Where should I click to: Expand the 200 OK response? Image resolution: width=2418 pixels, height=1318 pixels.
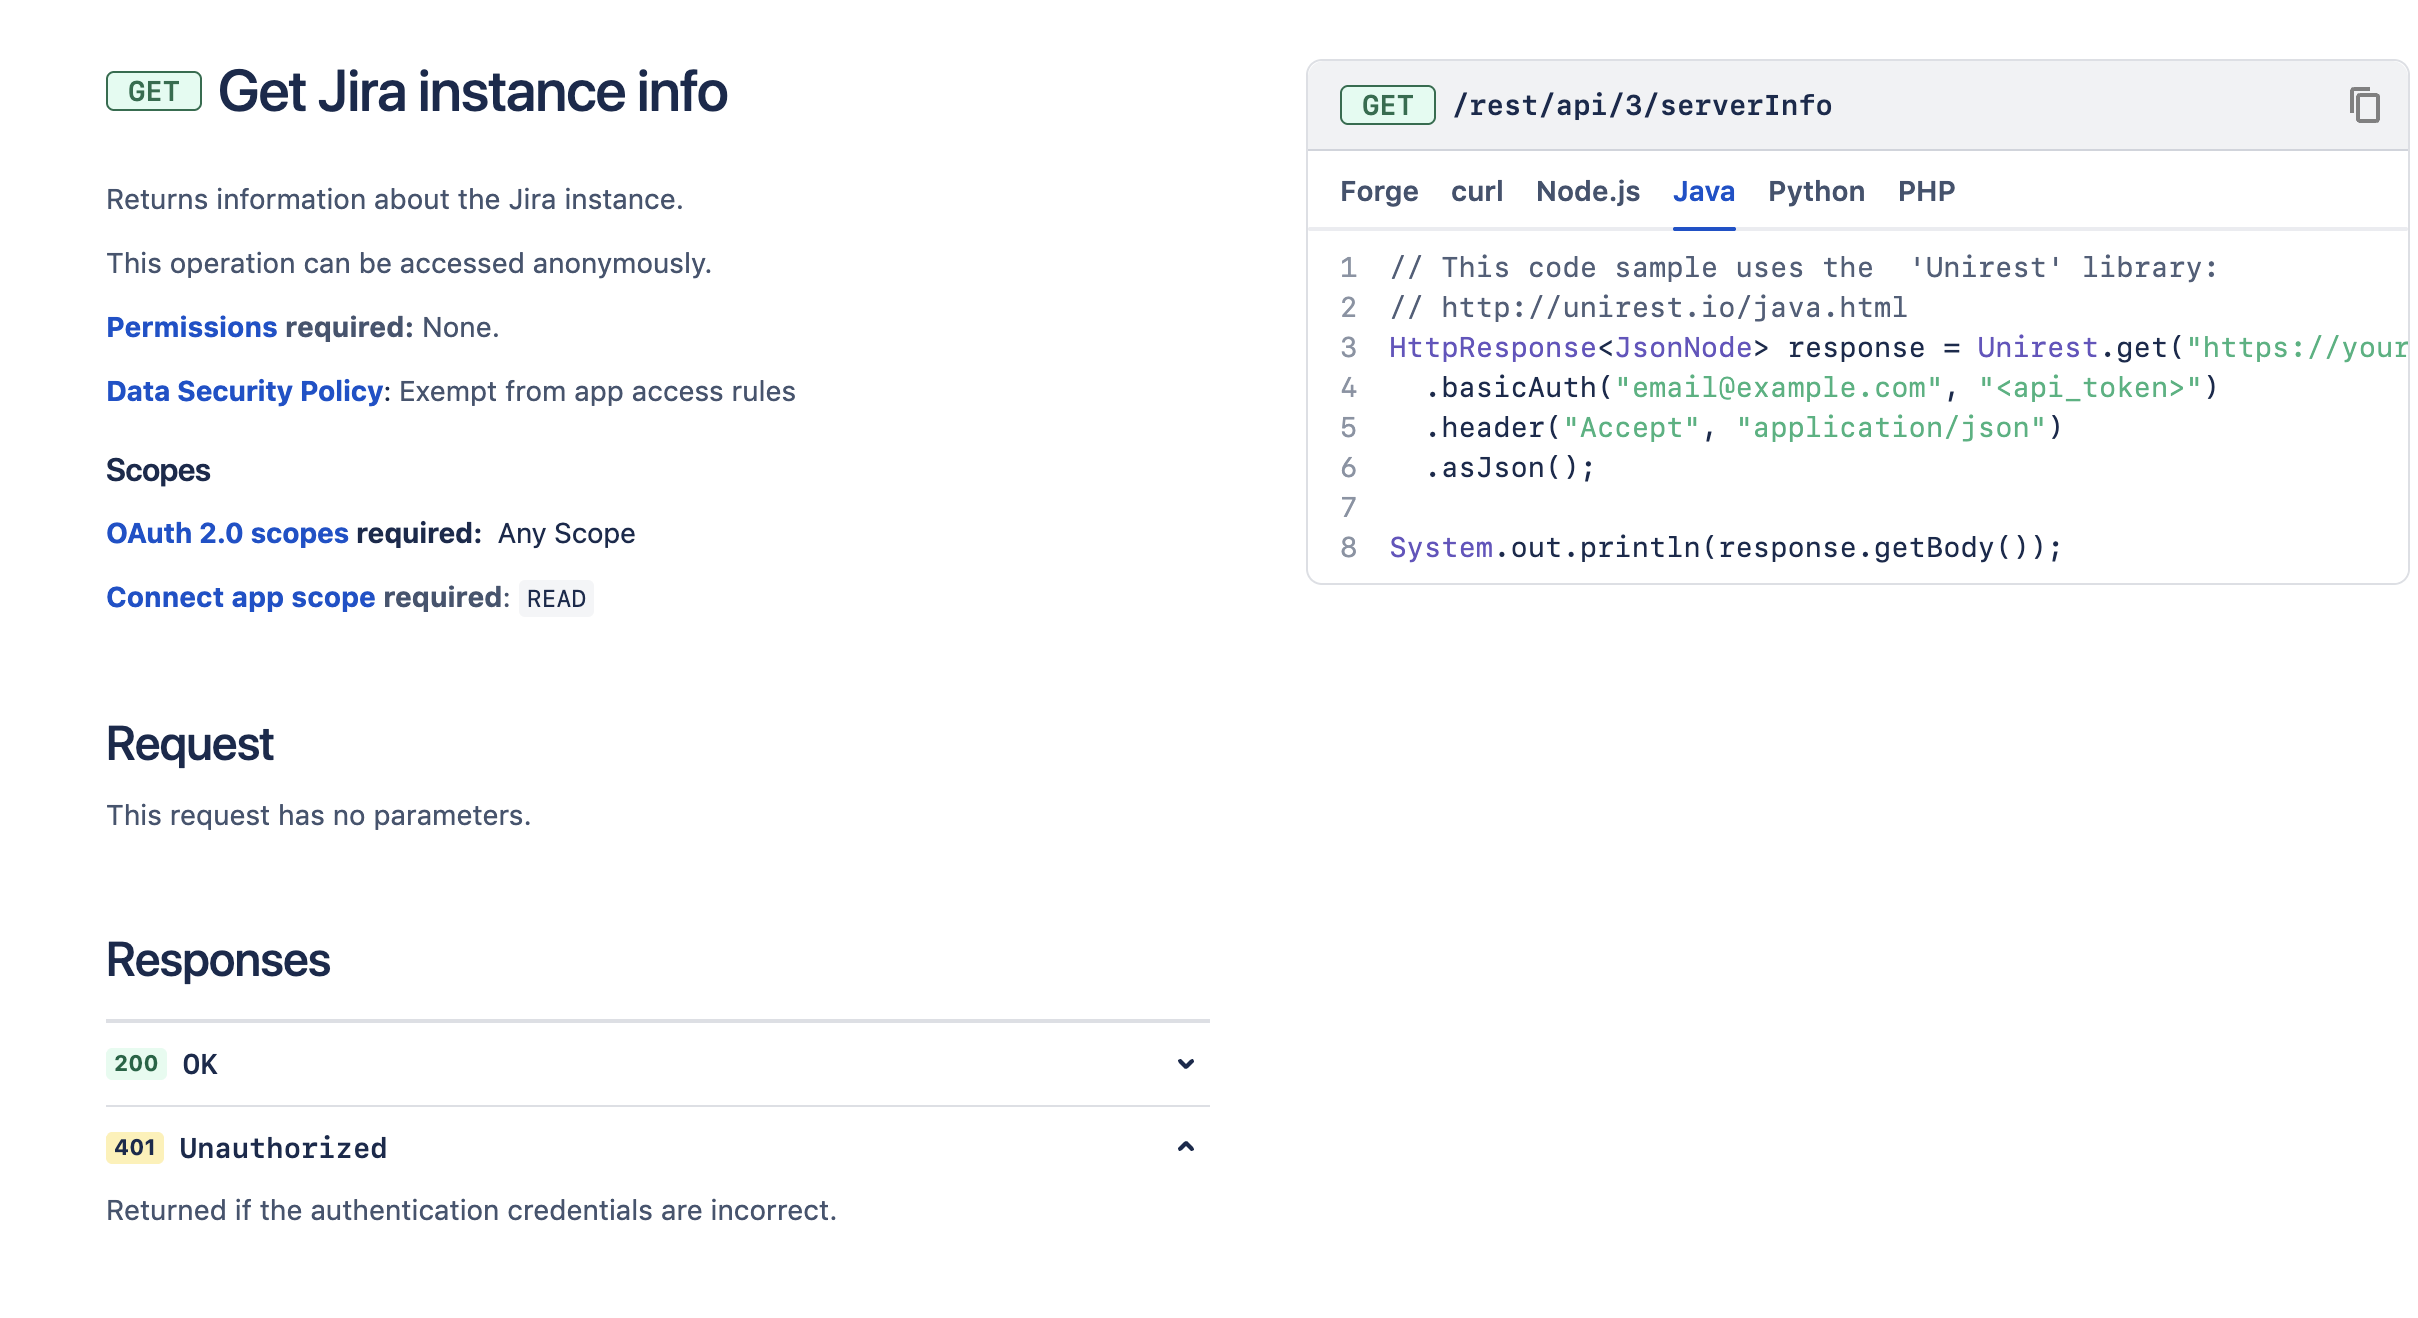pyautogui.click(x=1185, y=1064)
